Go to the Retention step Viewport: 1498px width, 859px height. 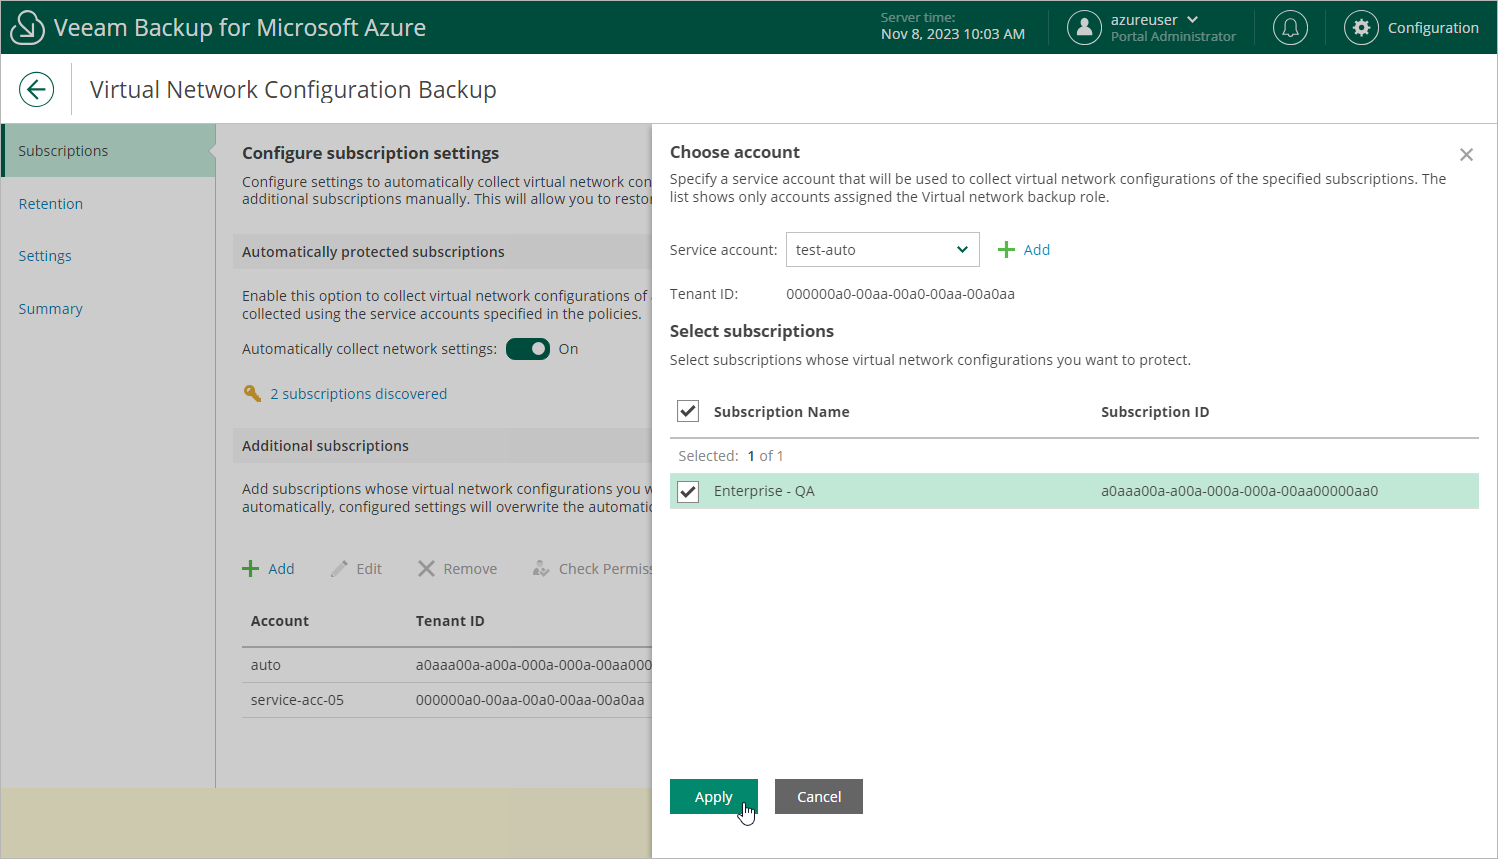[x=50, y=204]
